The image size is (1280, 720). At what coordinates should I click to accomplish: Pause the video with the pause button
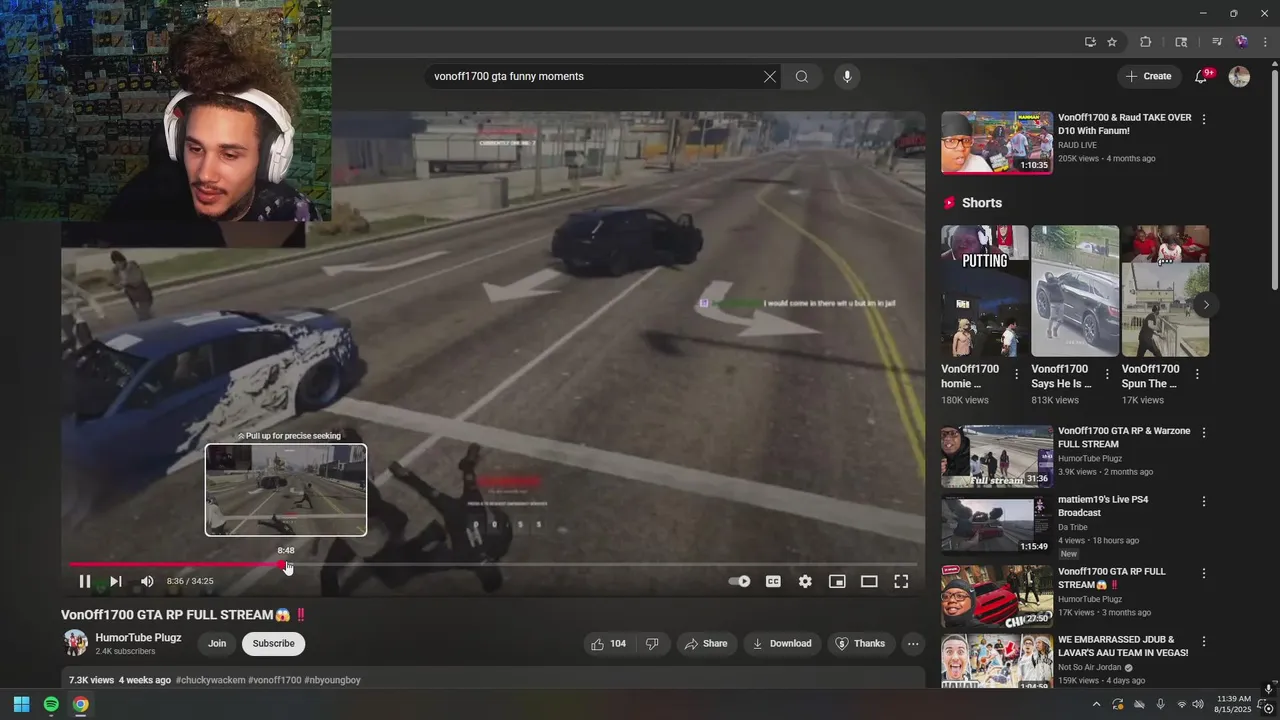pos(85,581)
